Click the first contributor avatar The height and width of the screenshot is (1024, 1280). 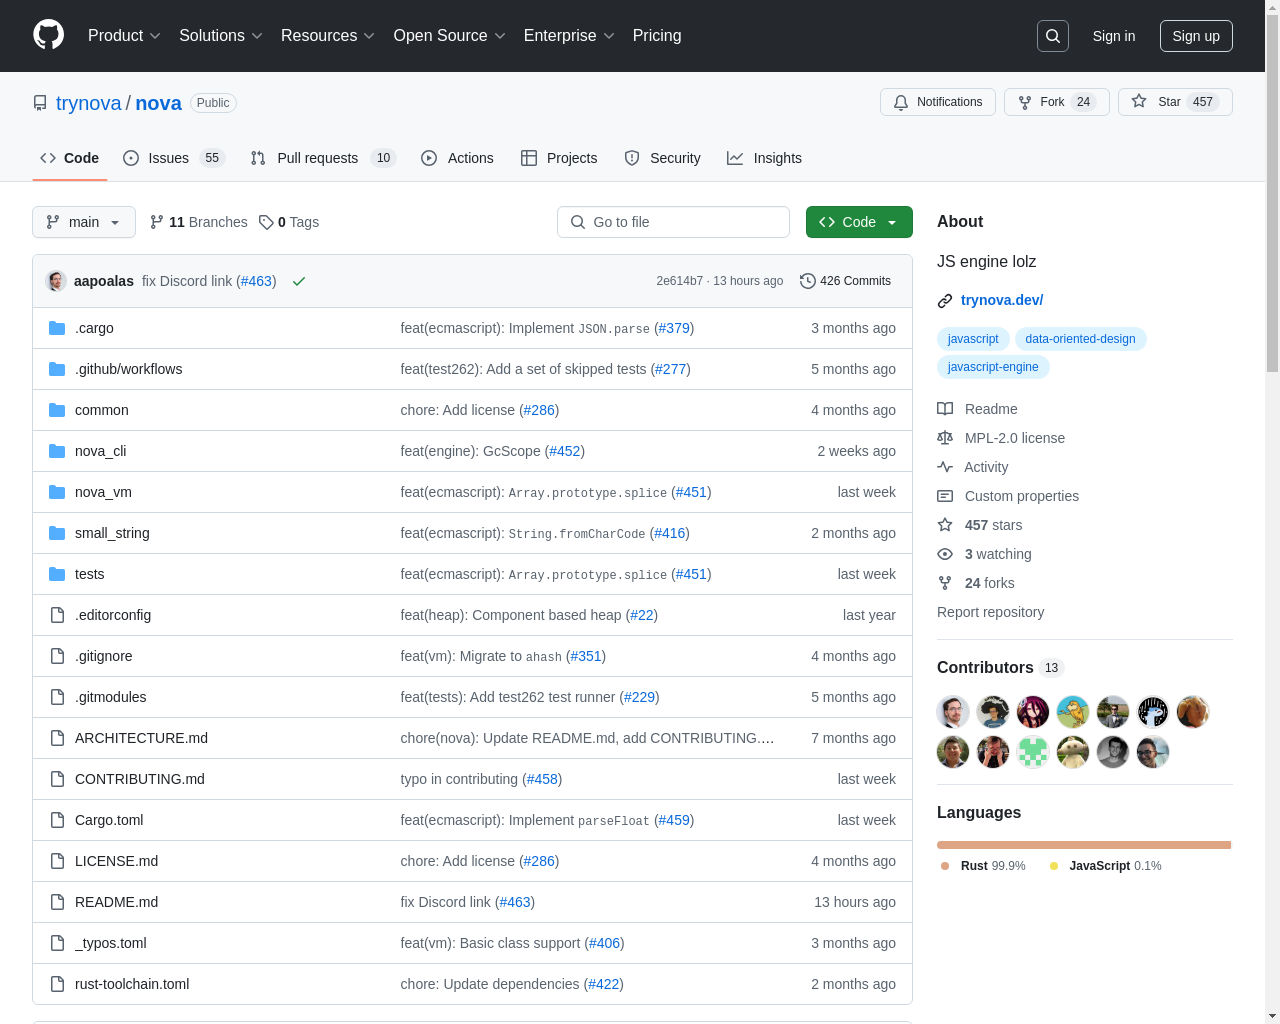[953, 712]
